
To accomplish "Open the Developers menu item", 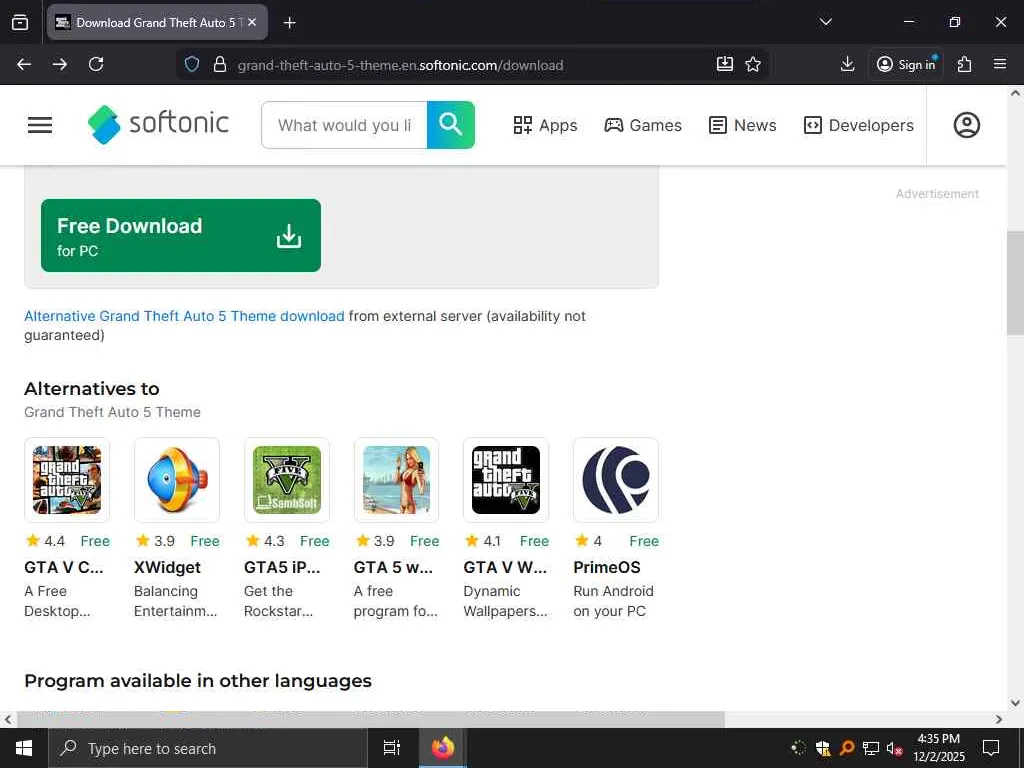I will (859, 125).
